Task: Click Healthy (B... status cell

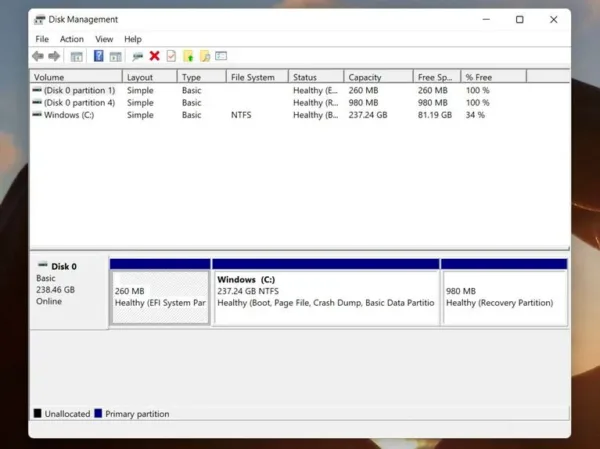Action: [x=316, y=115]
